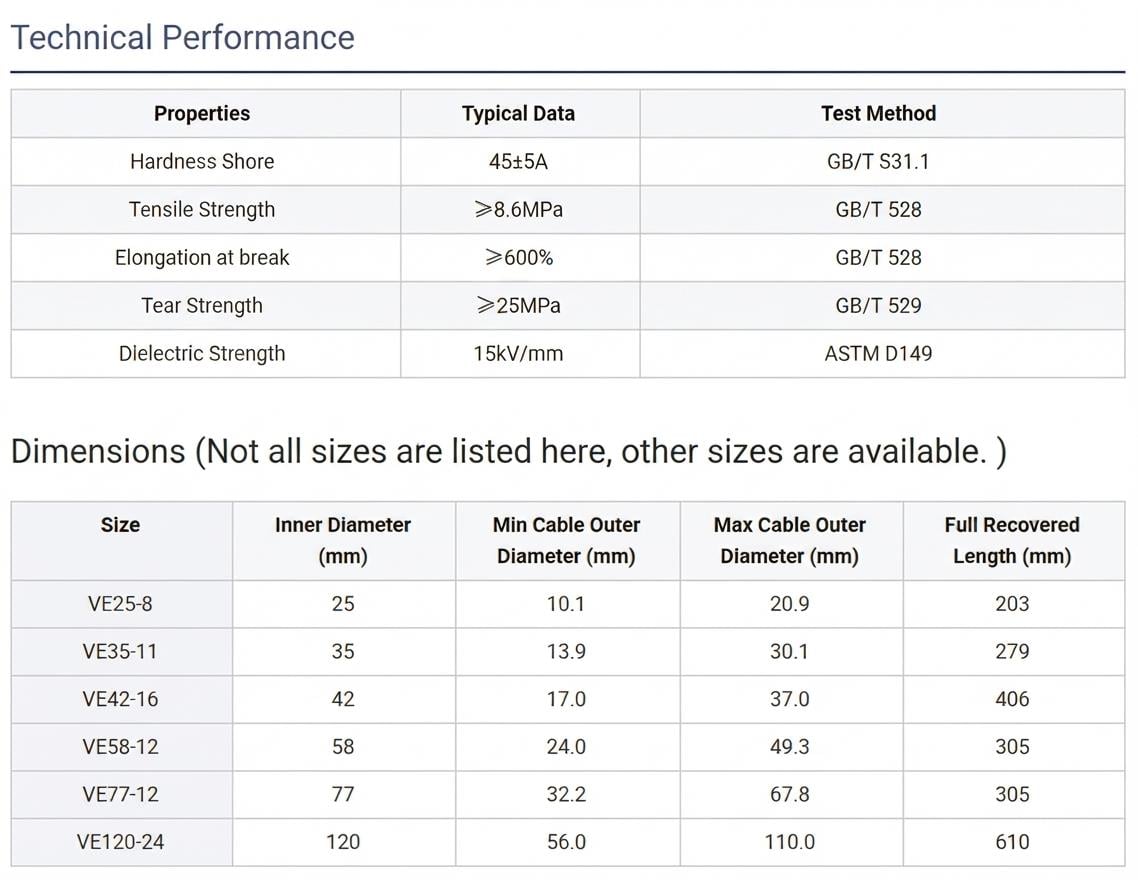
Task: Click the VE35-11 size cell
Action: [x=120, y=651]
